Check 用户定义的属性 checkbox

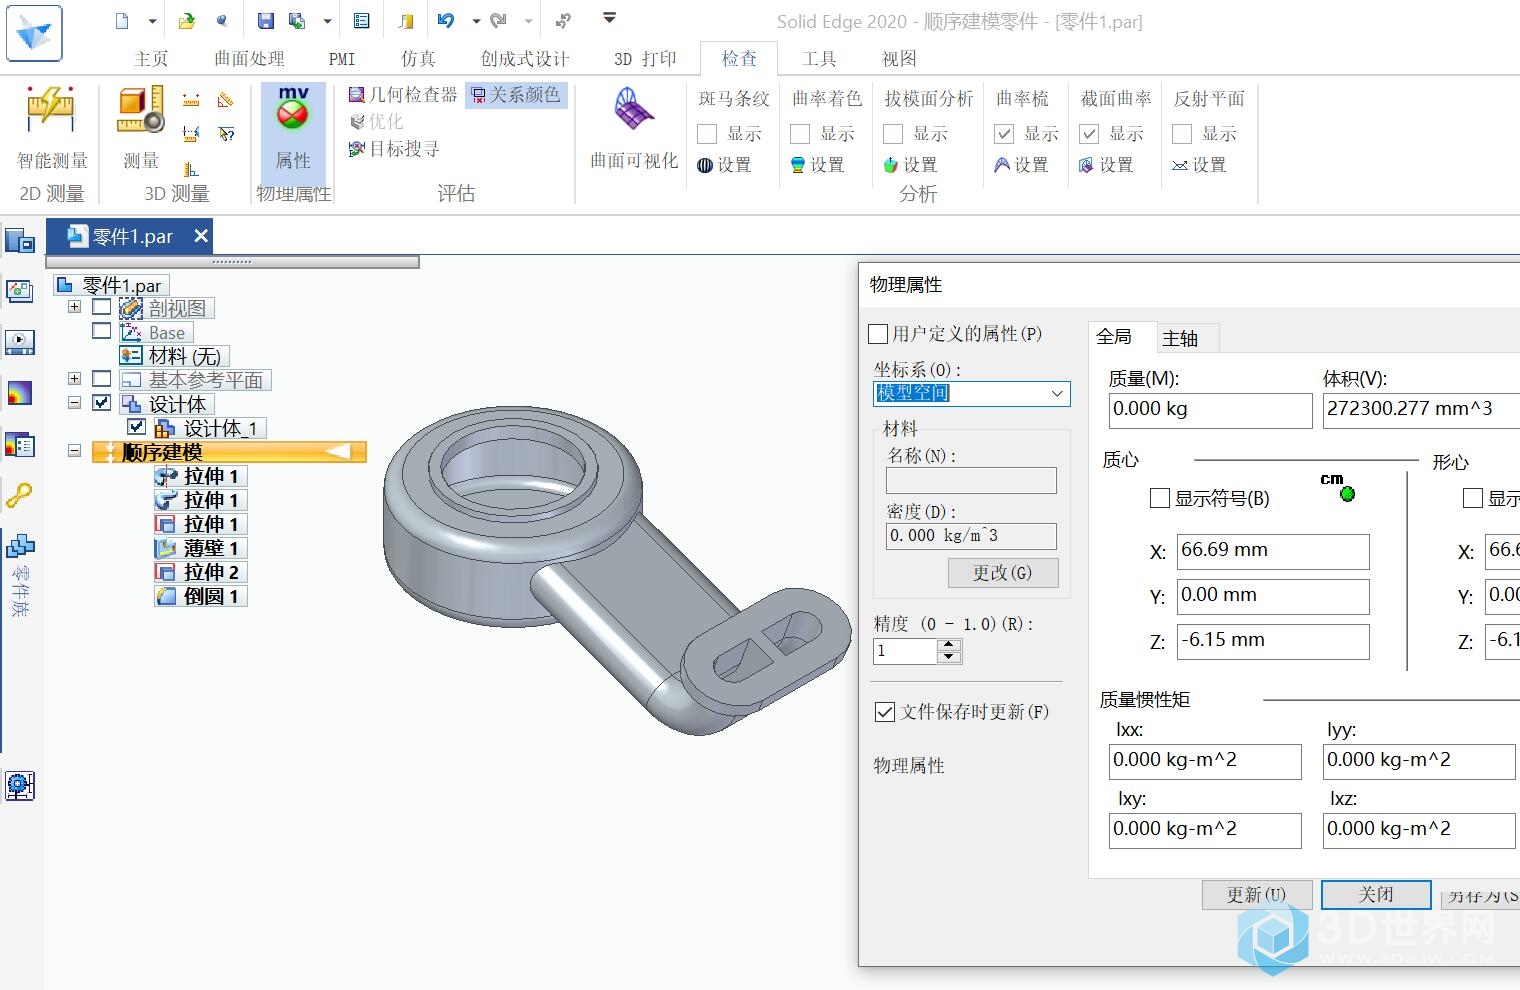point(878,334)
